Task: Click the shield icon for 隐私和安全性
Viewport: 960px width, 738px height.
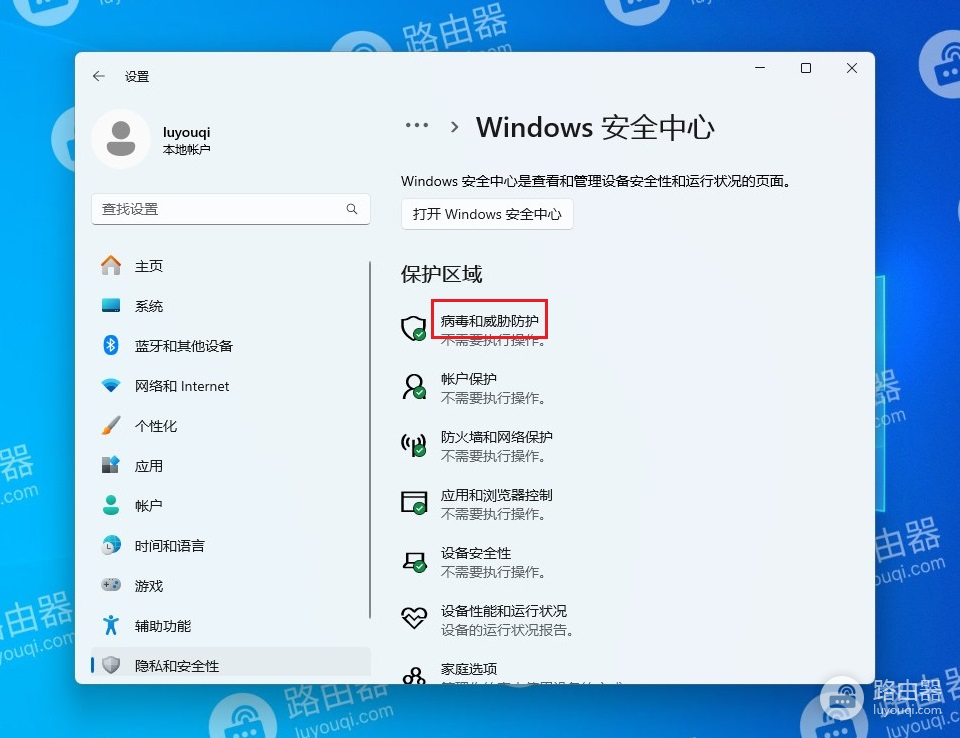Action: click(x=111, y=665)
